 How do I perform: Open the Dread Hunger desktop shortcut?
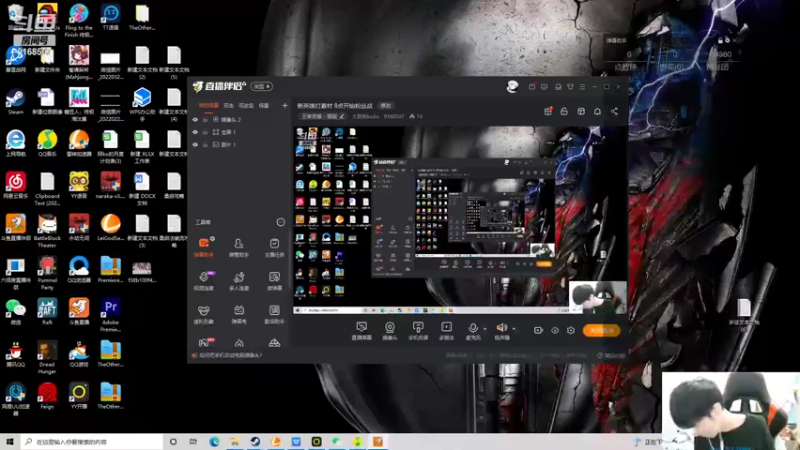pos(47,357)
